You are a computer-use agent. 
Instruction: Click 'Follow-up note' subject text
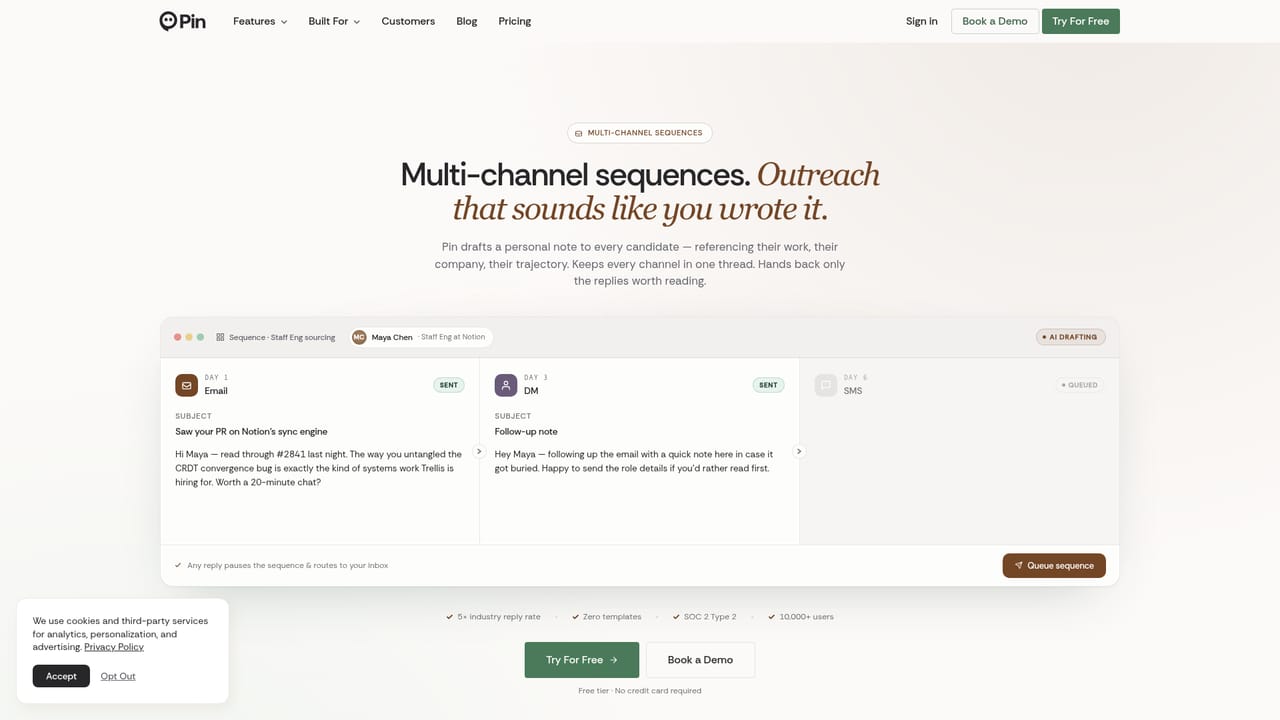click(526, 432)
